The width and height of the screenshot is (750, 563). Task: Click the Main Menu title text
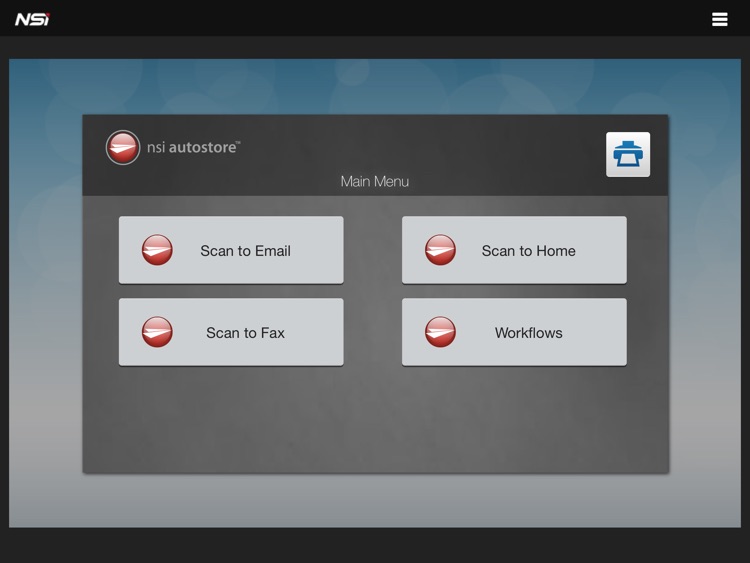[375, 181]
